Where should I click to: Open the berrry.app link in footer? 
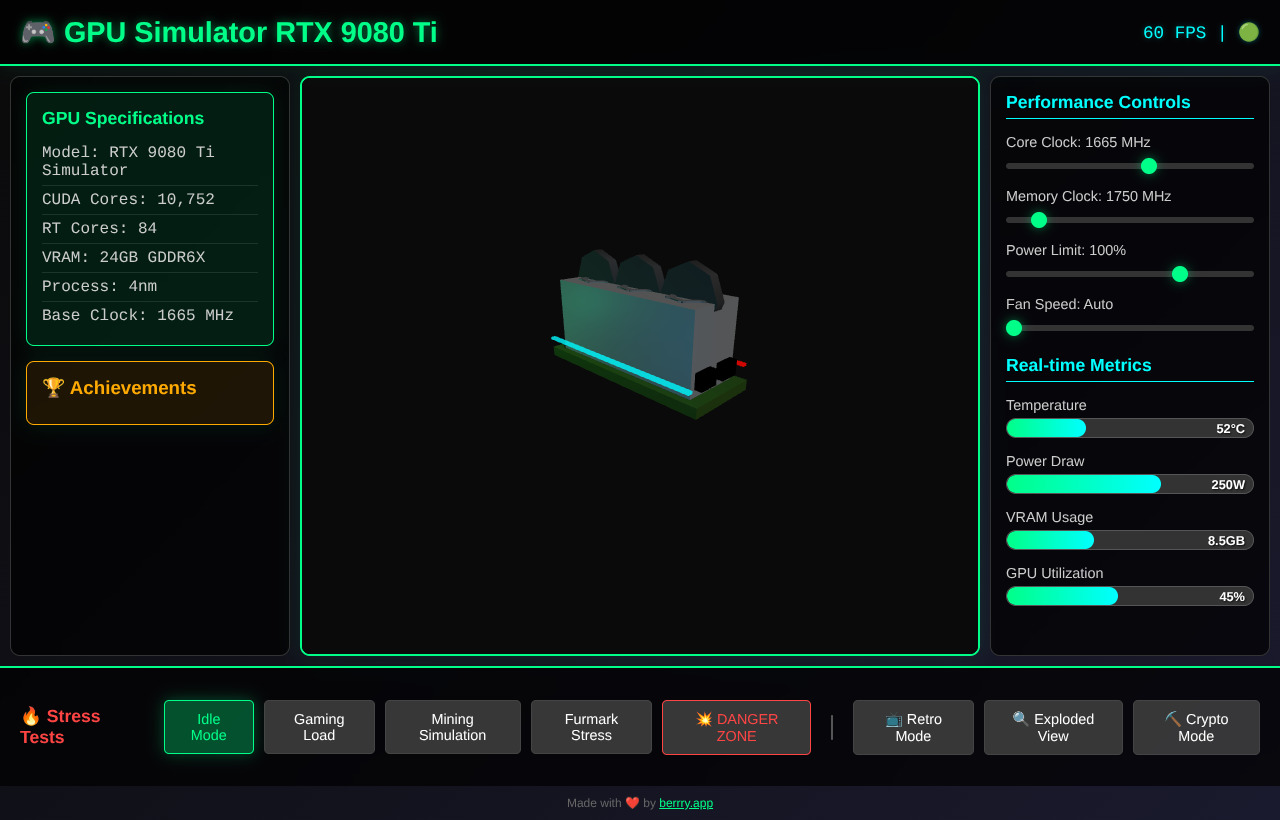pyautogui.click(x=686, y=803)
